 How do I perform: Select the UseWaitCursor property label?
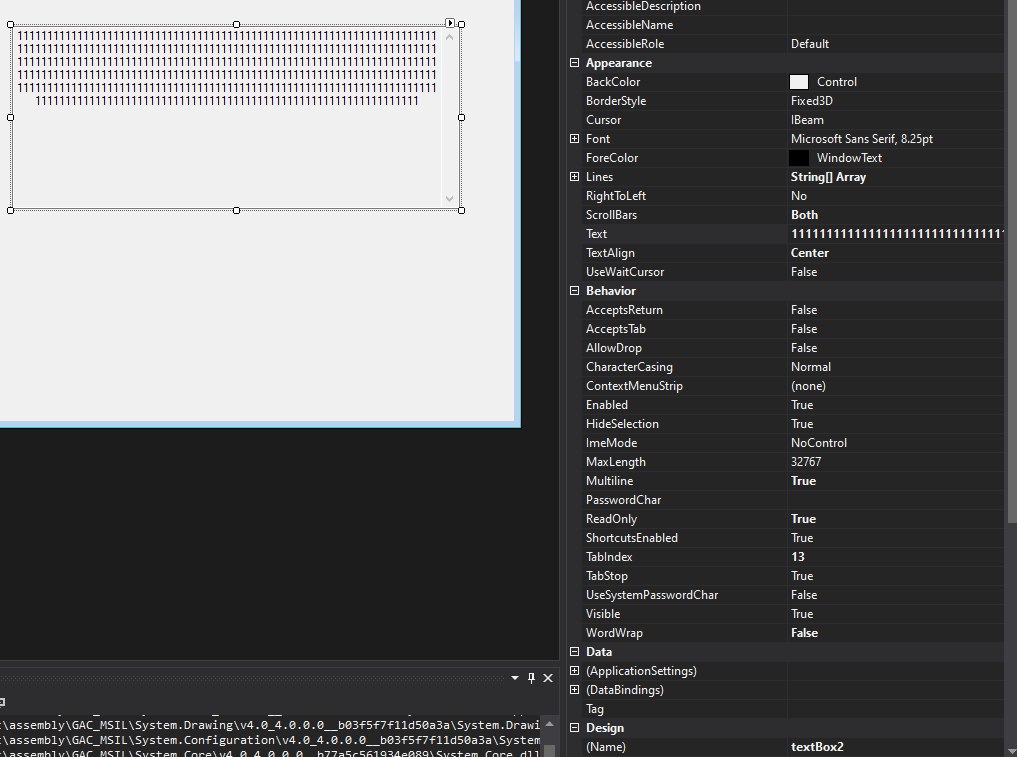(x=625, y=272)
